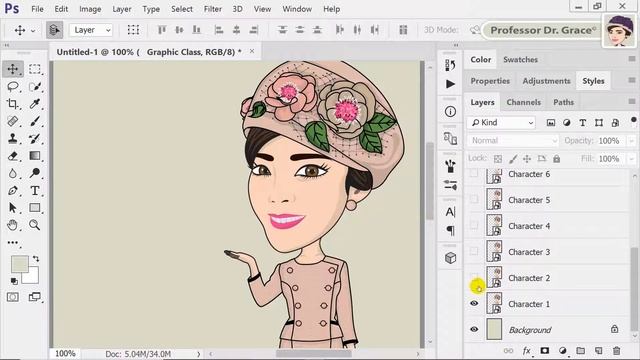Show the Character 6 layer
The image size is (640, 360).
[474, 173]
